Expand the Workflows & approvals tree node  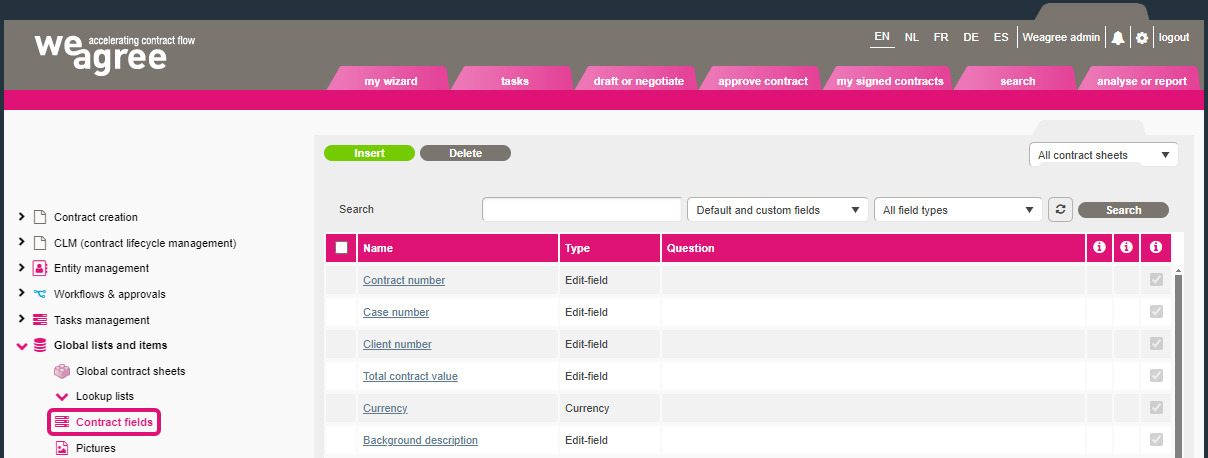pos(22,294)
